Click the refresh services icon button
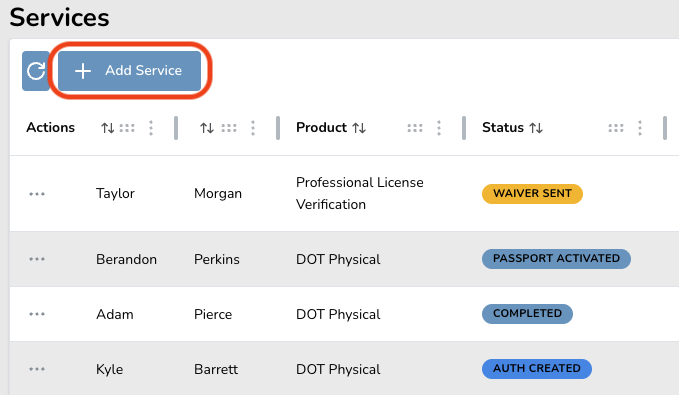 [36, 71]
